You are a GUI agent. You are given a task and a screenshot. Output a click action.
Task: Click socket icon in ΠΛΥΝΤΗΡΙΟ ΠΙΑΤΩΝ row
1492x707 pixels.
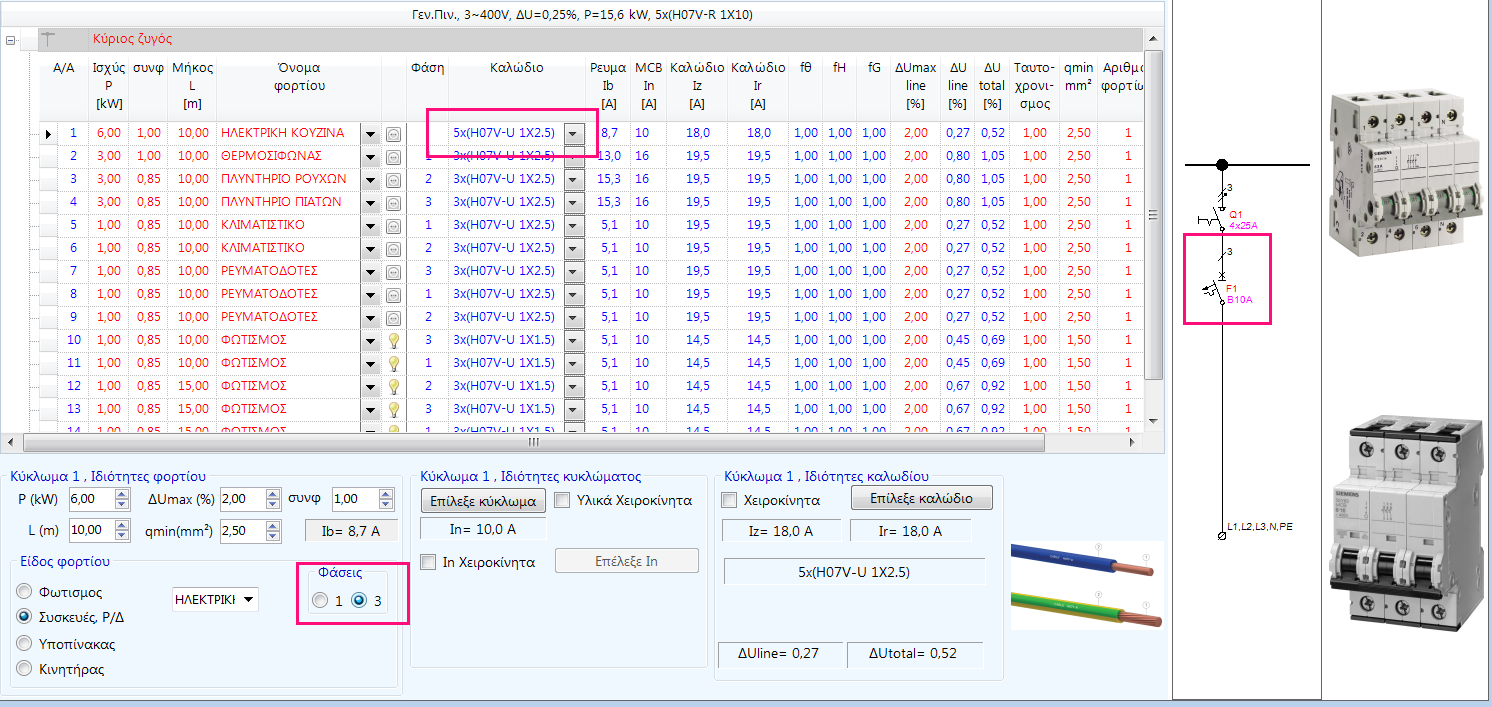point(394,202)
